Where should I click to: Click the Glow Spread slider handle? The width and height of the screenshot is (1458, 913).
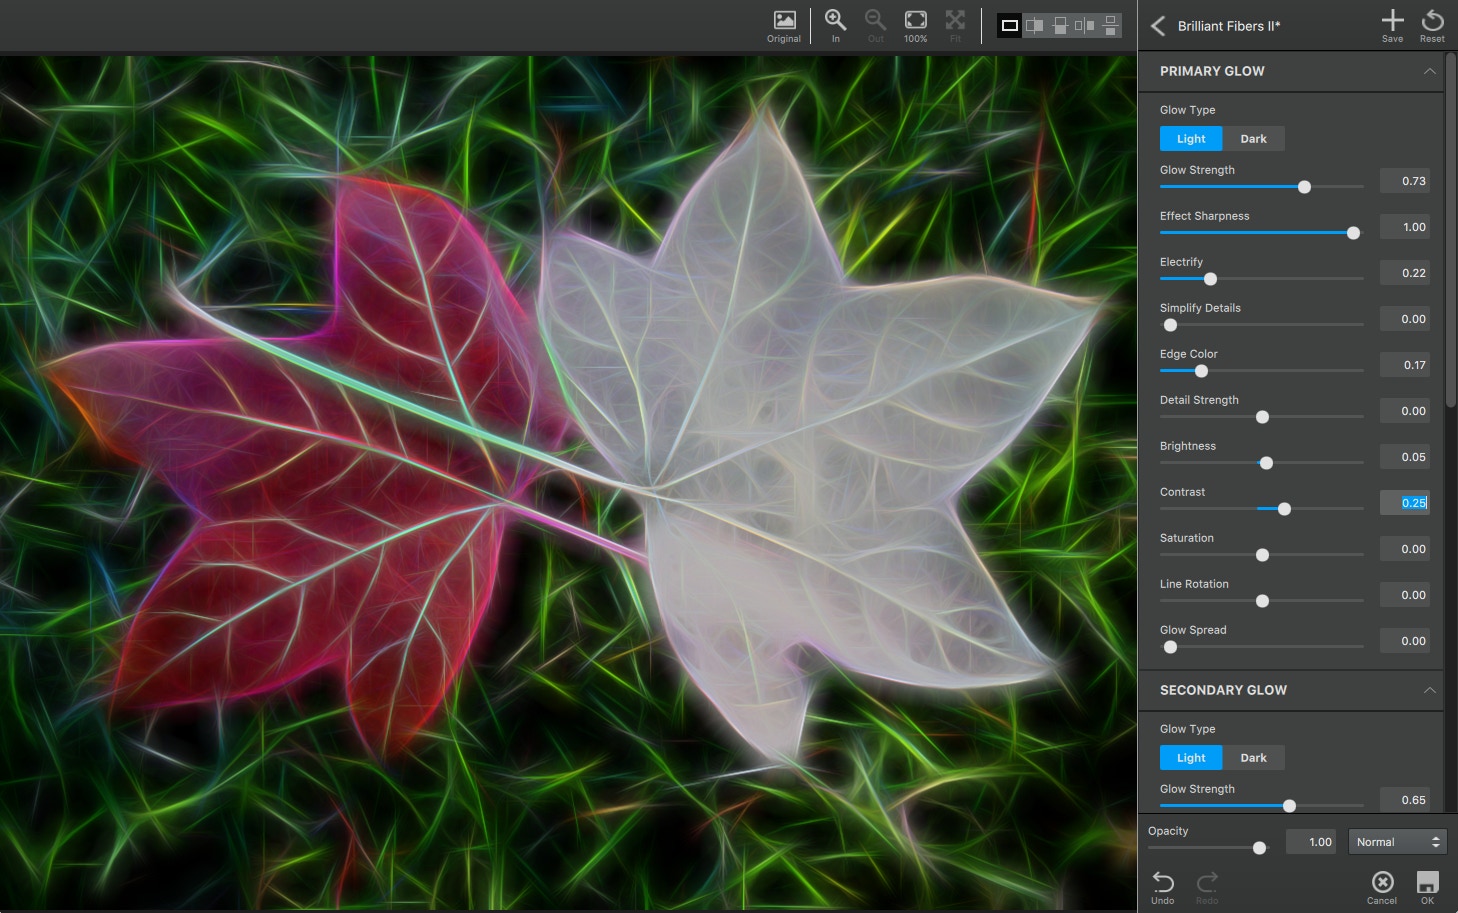tap(1170, 647)
